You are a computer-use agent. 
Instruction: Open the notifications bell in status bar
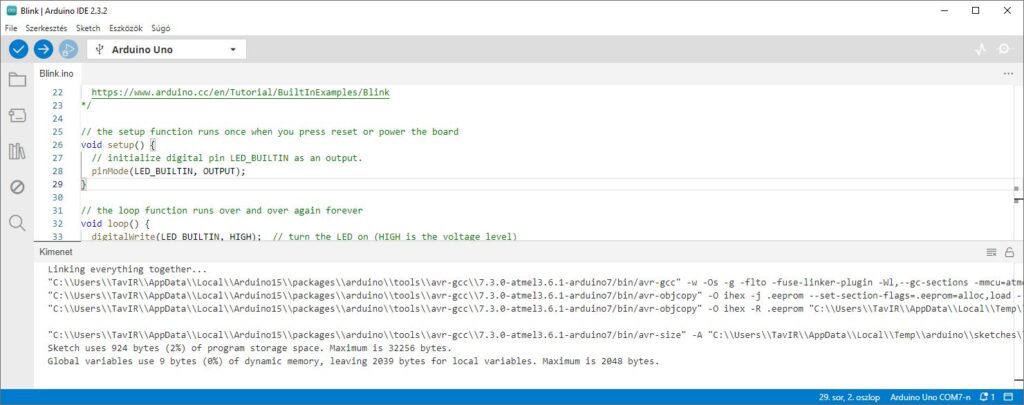pyautogui.click(x=987, y=397)
